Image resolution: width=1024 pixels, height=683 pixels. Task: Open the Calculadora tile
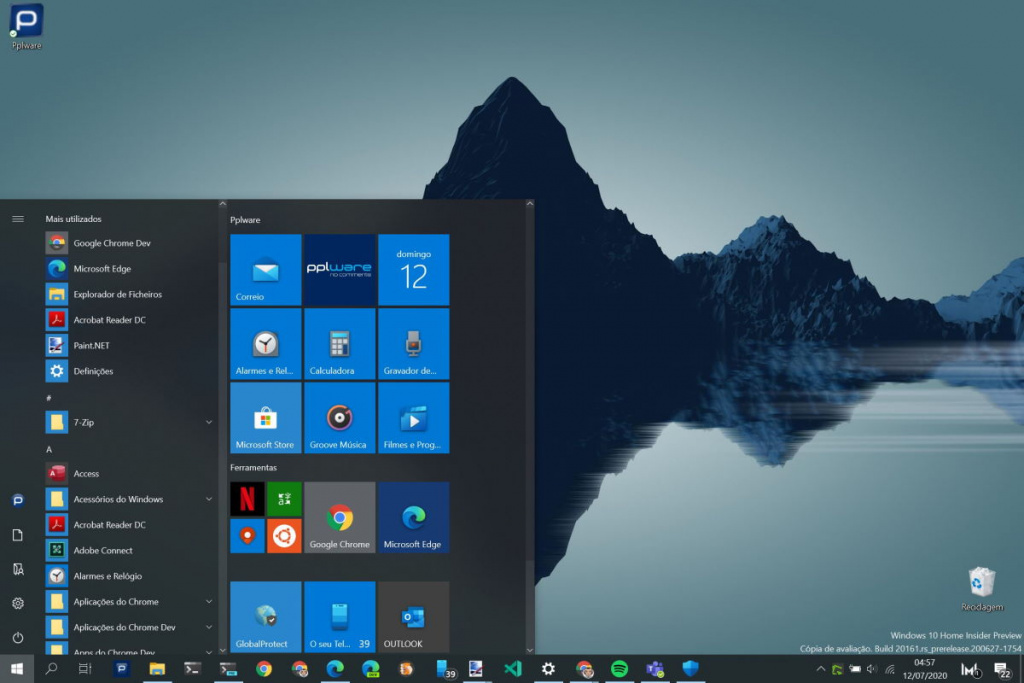pos(339,344)
